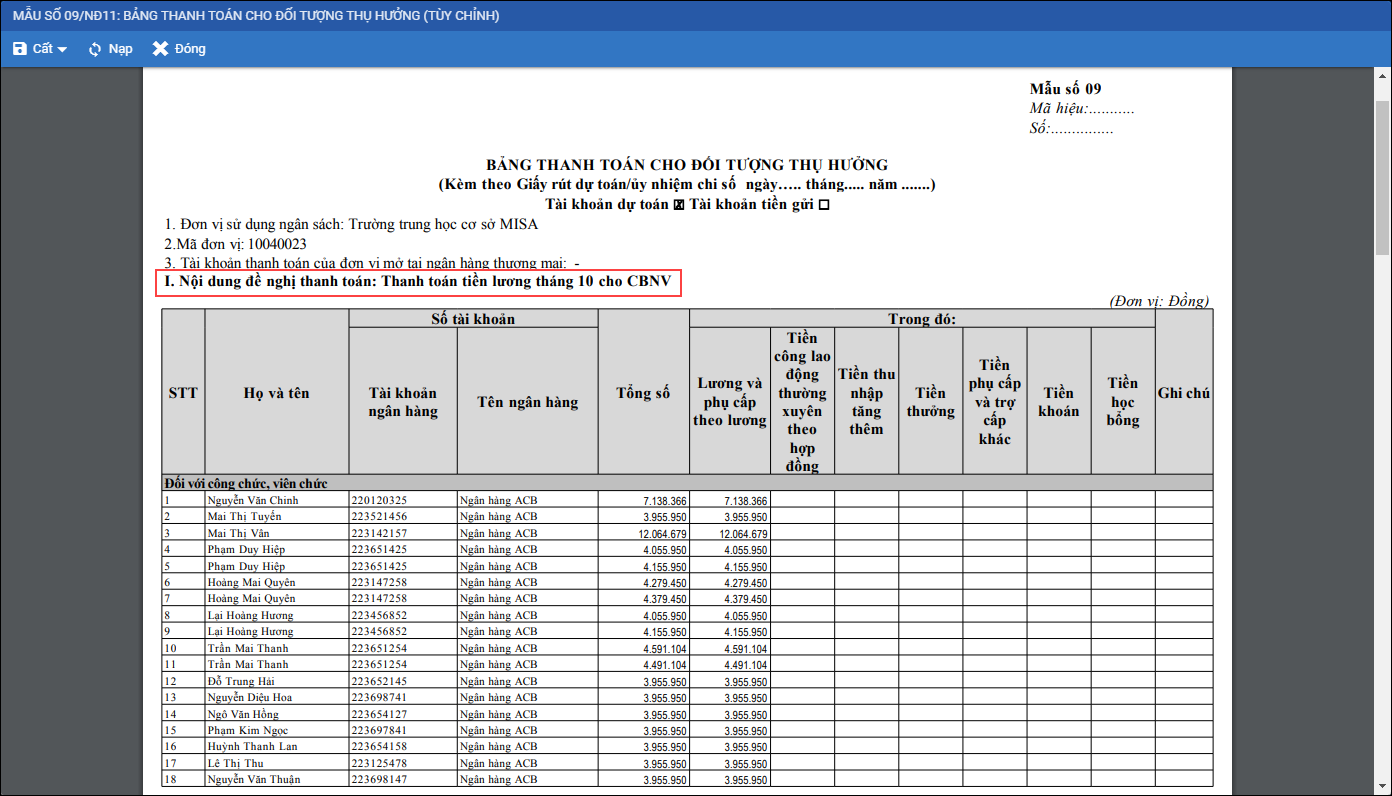Click the highlighted Nội dung đề nghị thanh toán line
Screen dimensions: 1392x796
click(x=421, y=283)
